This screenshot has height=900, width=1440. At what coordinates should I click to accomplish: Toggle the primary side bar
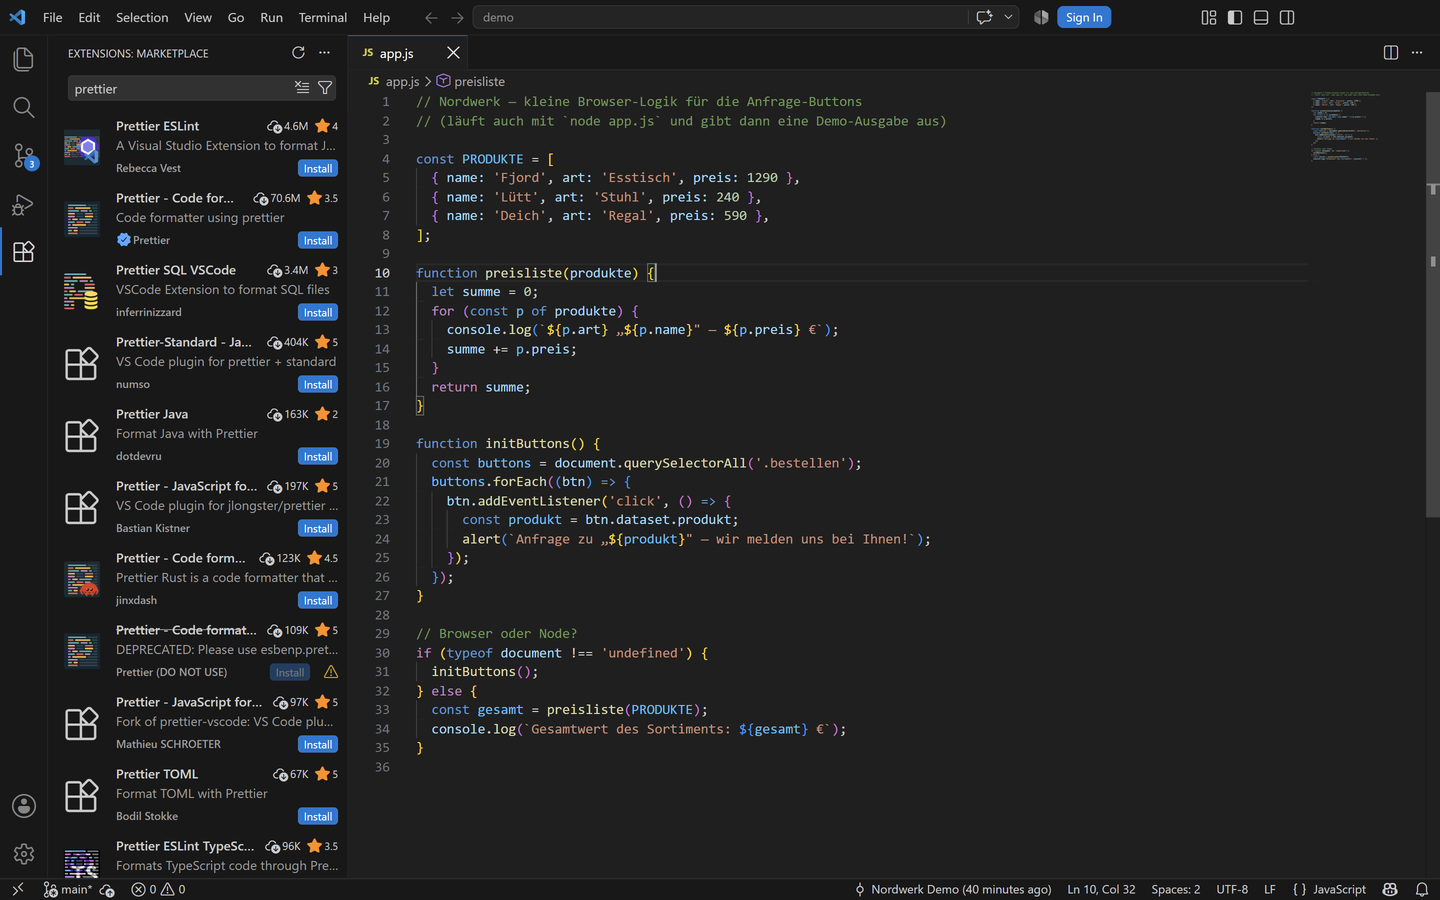tap(1235, 17)
